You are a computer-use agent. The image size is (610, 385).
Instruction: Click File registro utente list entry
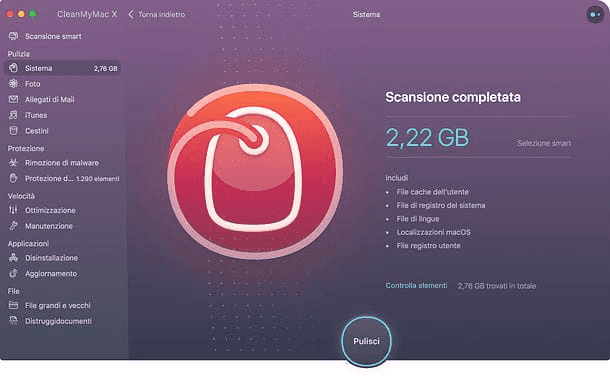point(429,246)
